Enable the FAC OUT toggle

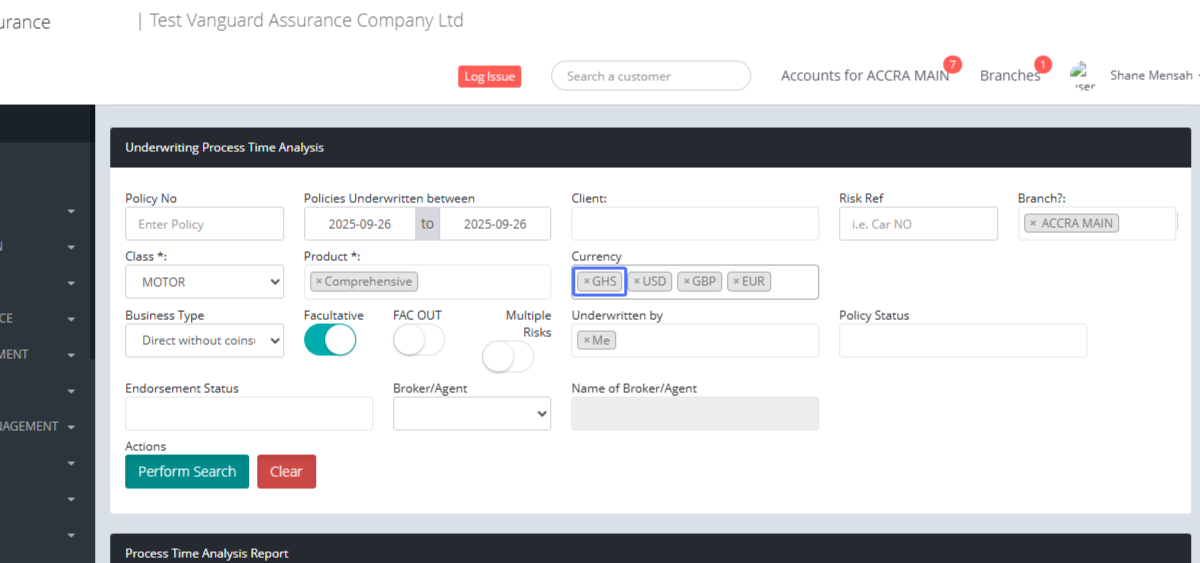(419, 340)
